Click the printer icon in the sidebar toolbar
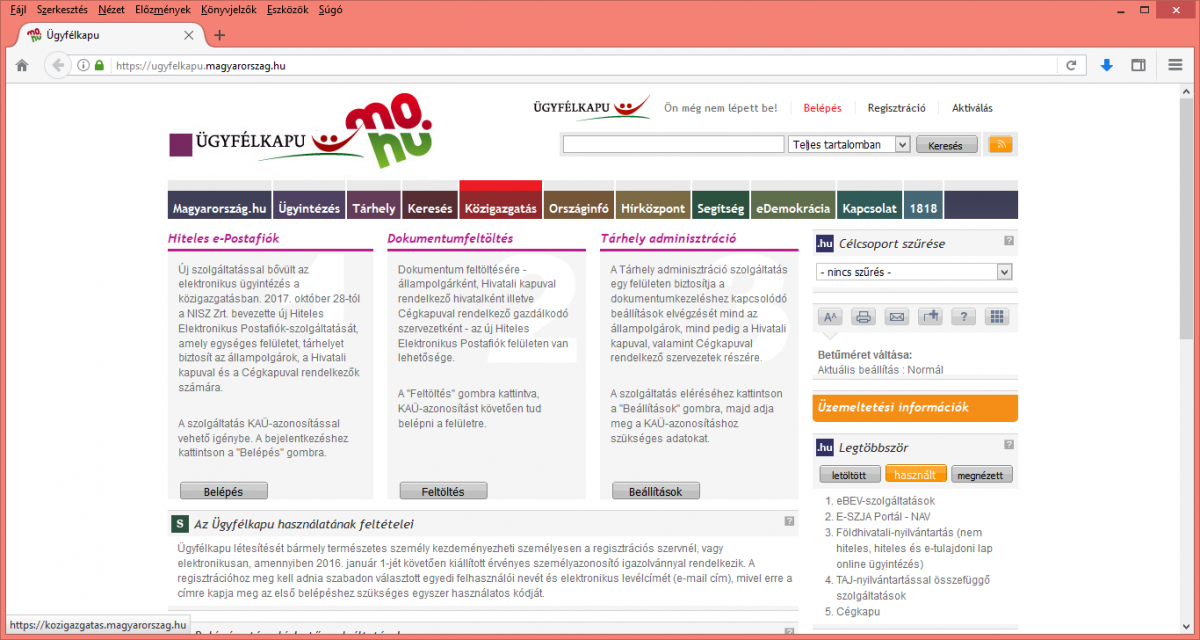This screenshot has width=1200, height=640. pos(864,317)
